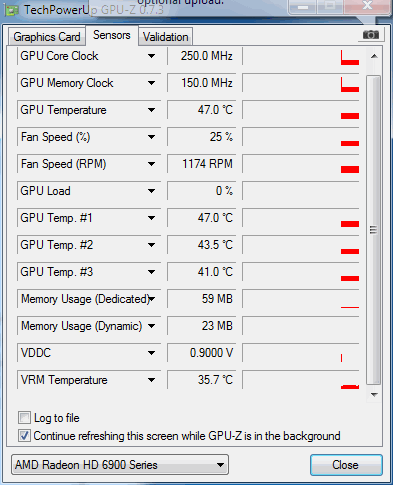Click the GPU Core Clock history graph
Screen dimensions: 393x485
pyautogui.click(x=301, y=56)
